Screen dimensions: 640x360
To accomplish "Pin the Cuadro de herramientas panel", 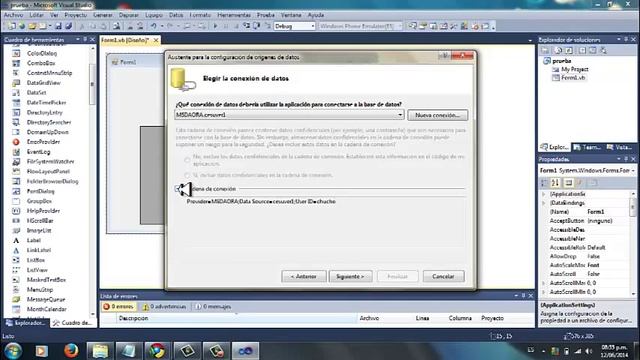I will pos(85,40).
